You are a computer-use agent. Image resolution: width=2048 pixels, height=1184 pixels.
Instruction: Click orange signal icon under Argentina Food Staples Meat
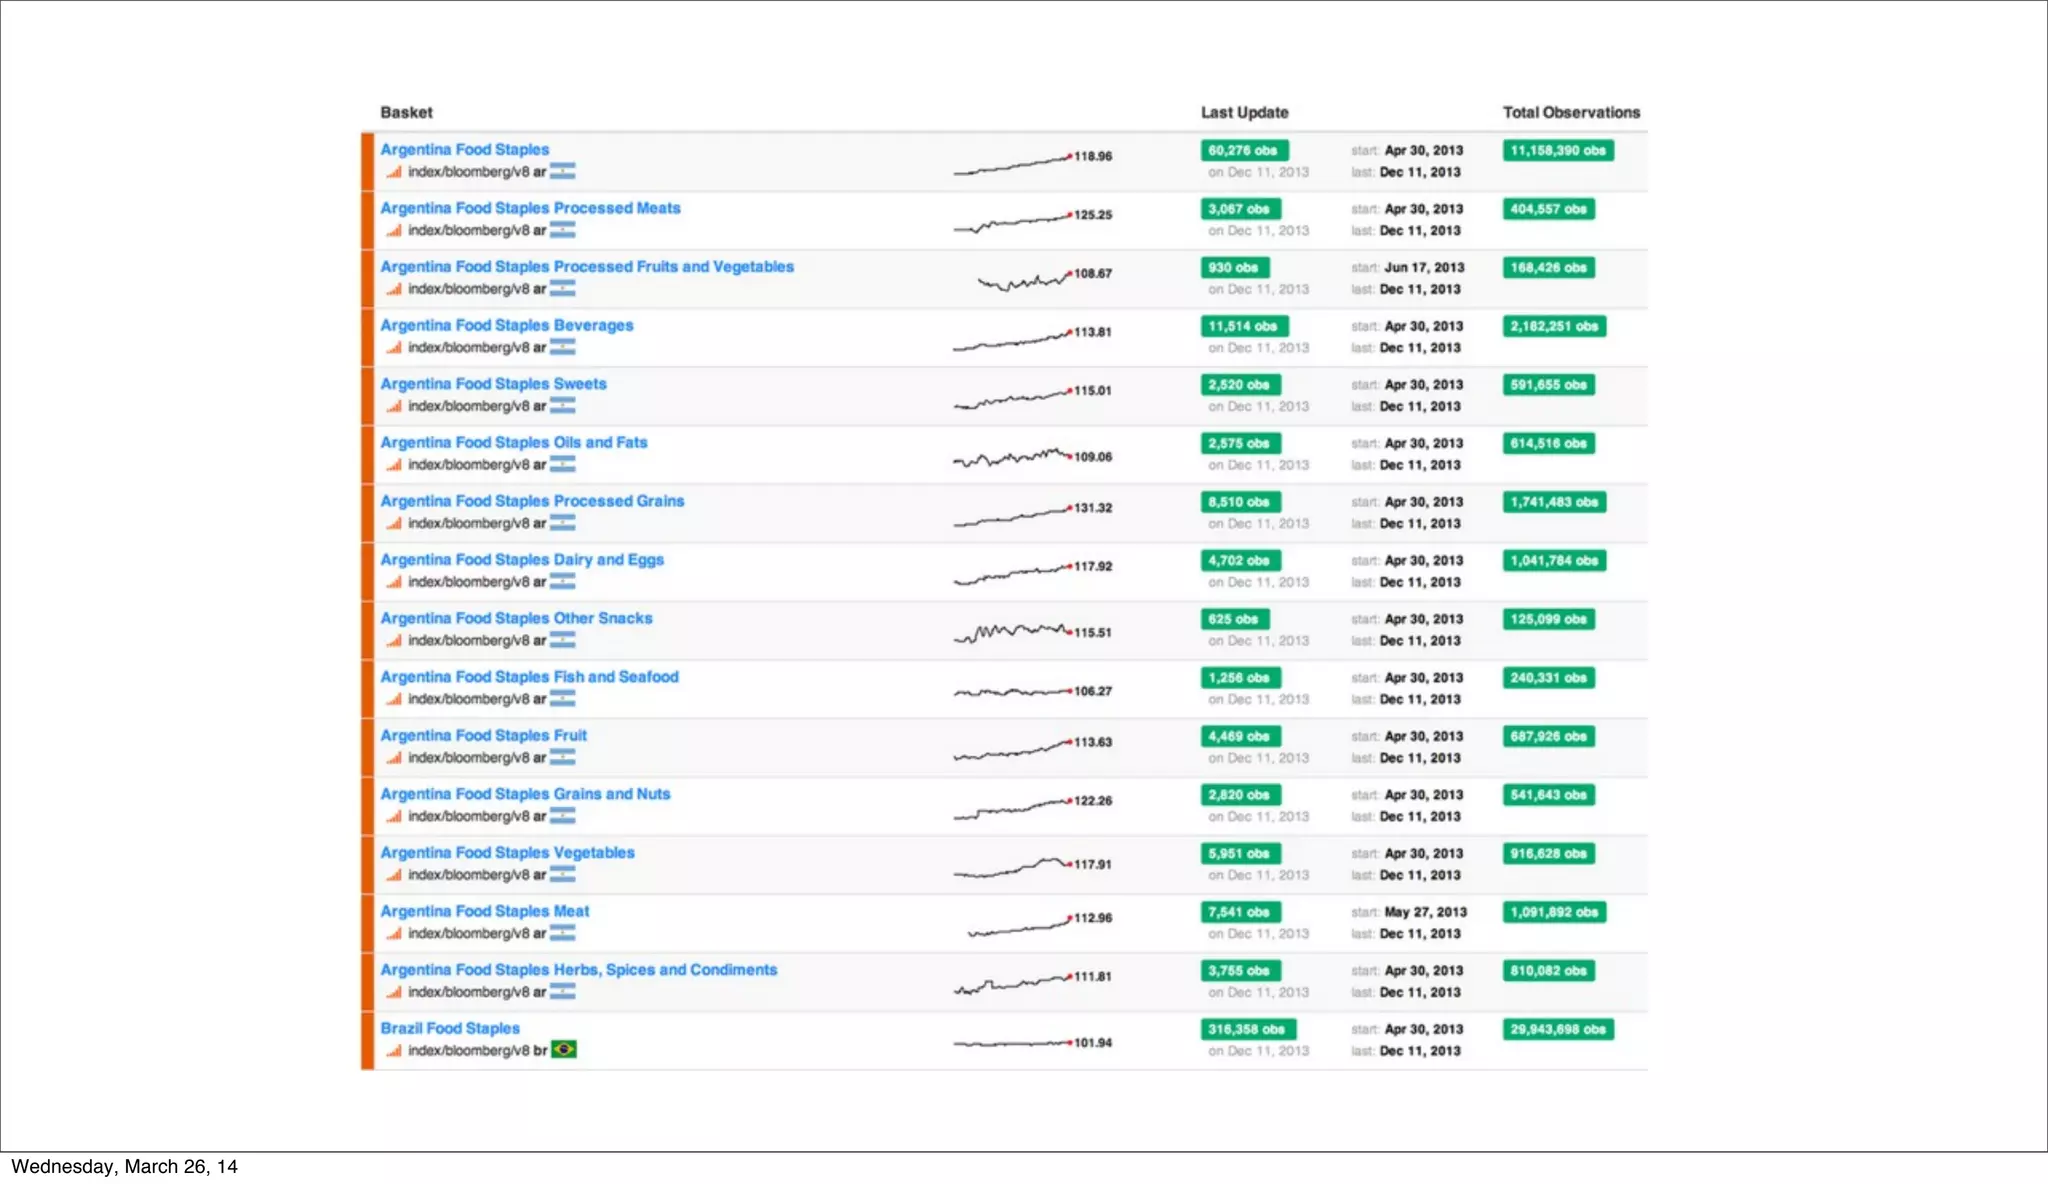394,933
